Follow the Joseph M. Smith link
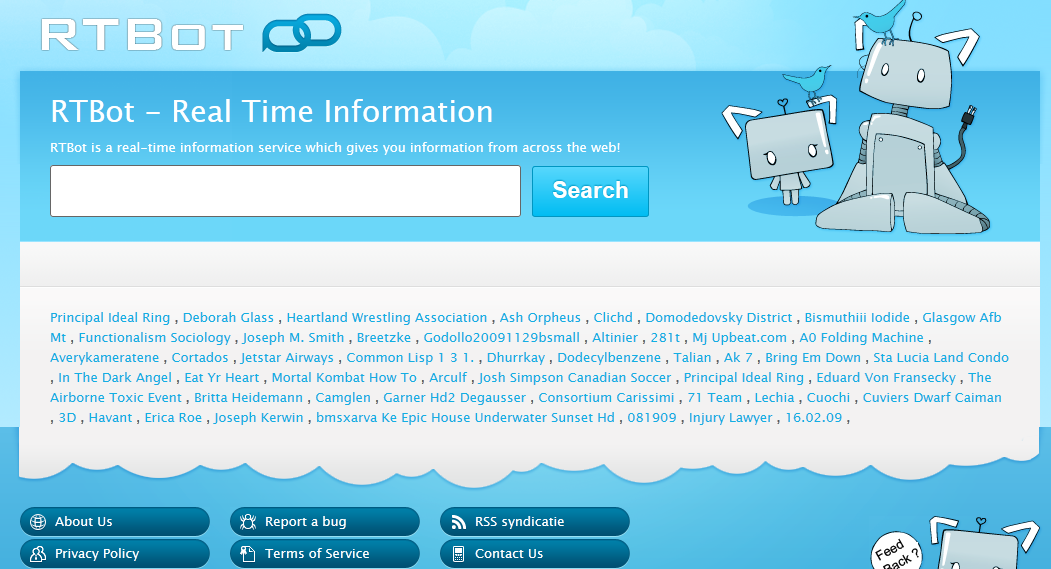Image resolution: width=1051 pixels, height=569 pixels. pos(294,338)
